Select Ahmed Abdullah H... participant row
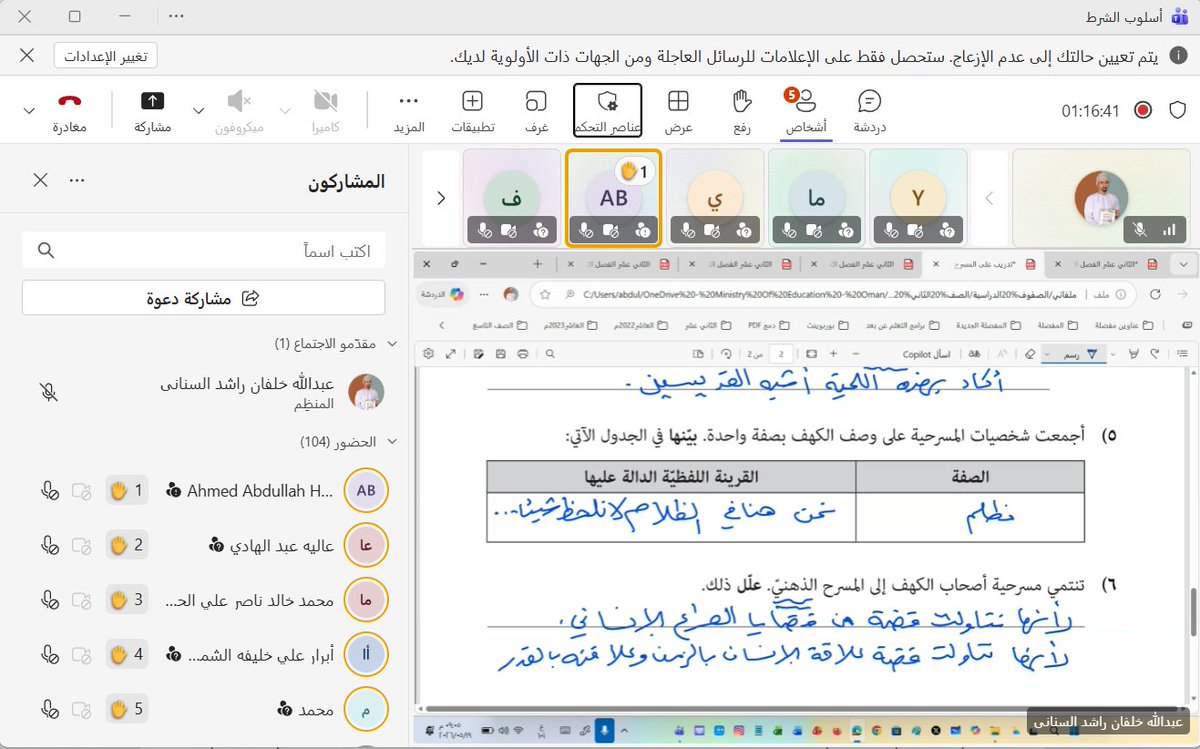Viewport: 1200px width, 749px height. [x=204, y=490]
